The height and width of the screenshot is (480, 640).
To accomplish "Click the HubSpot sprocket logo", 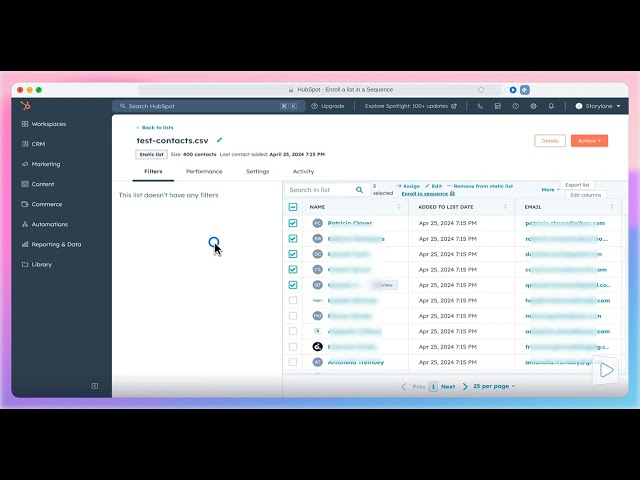I will [25, 106].
